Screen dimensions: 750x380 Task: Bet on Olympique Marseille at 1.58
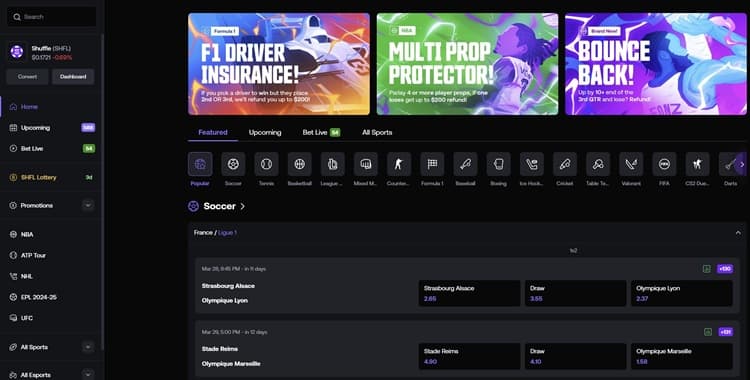click(682, 356)
